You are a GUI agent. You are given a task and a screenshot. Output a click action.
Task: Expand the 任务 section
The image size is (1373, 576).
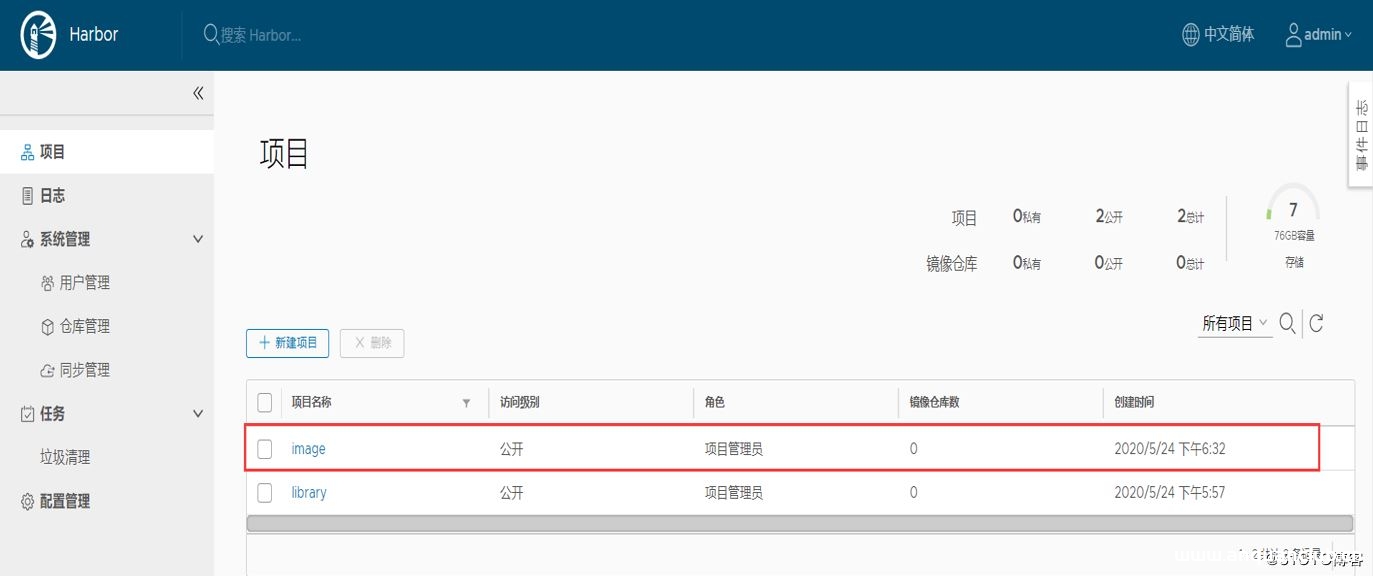(x=197, y=413)
